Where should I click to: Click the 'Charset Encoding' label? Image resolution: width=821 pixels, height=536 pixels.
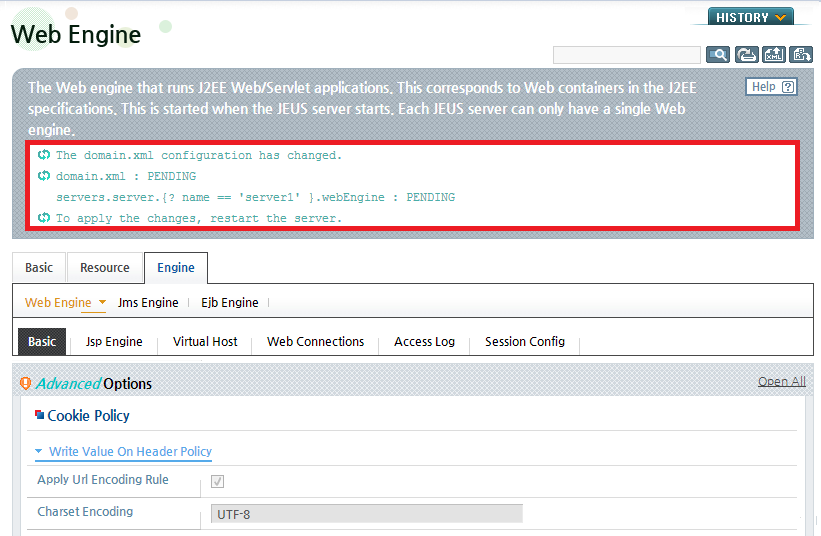point(85,511)
